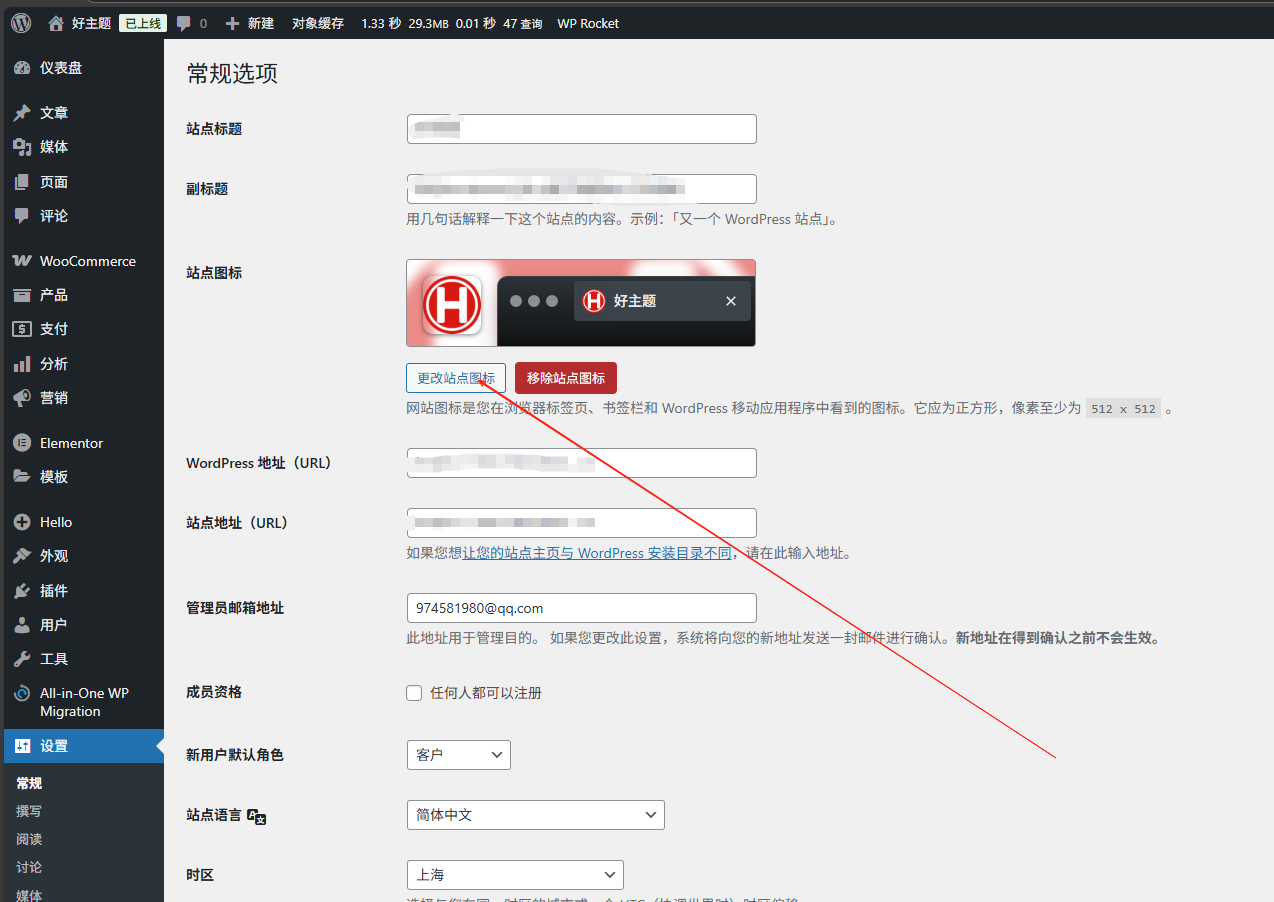
Task: Click the 常规选项 page heading
Action: pos(232,73)
